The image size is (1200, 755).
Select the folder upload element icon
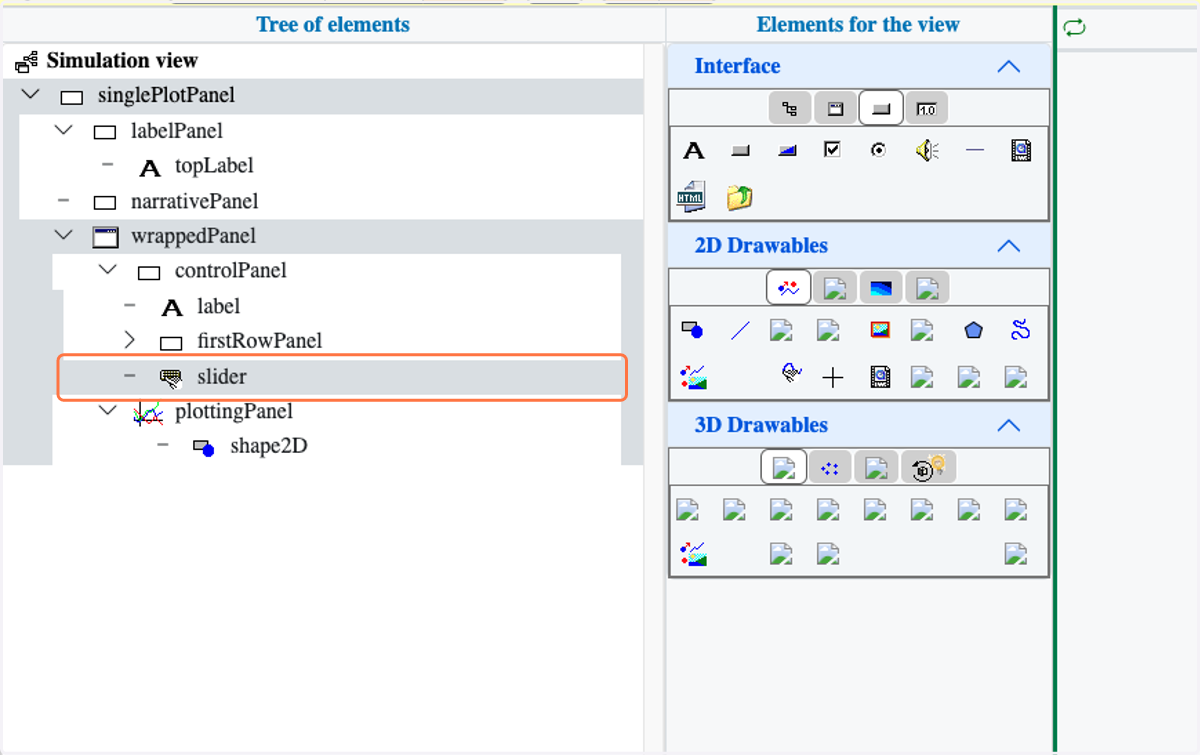tap(739, 197)
